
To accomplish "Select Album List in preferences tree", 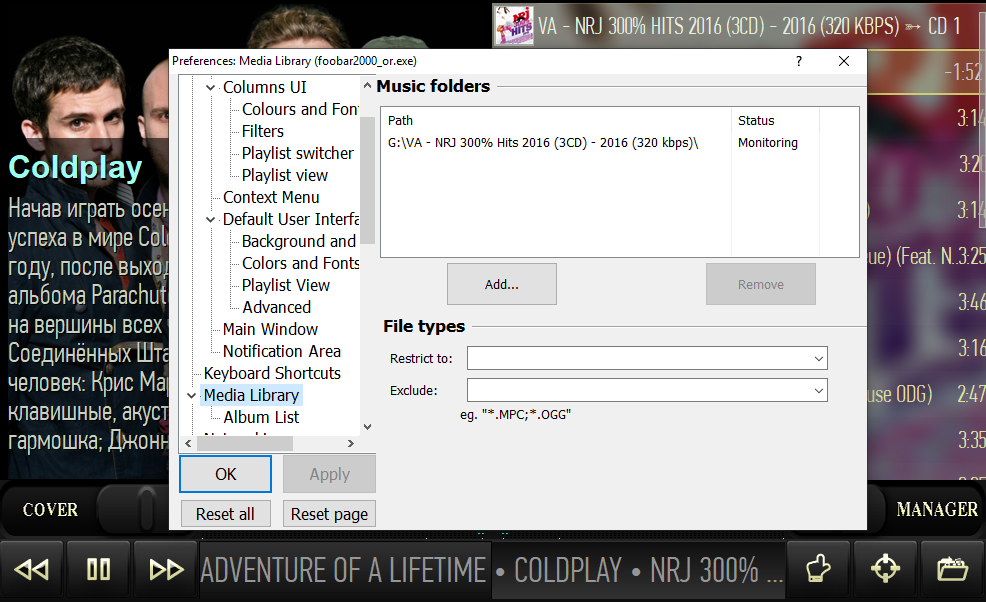I will [x=261, y=417].
